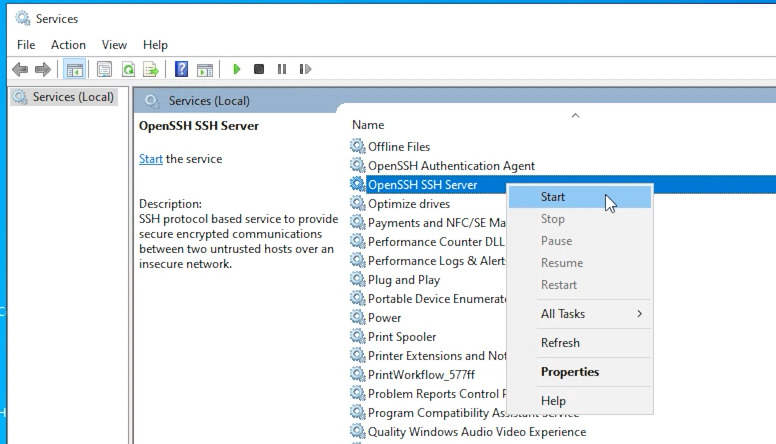Select the Offline Files service
776x444 pixels.
tap(399, 147)
